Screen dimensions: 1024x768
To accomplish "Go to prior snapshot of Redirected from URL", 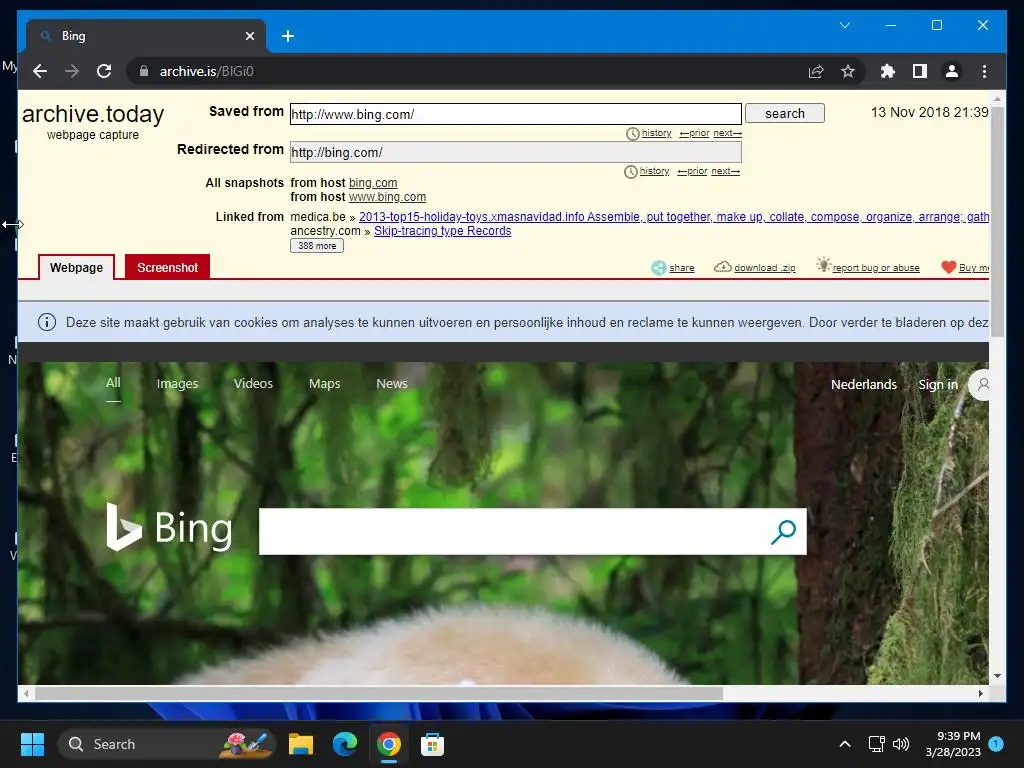I will (x=692, y=171).
